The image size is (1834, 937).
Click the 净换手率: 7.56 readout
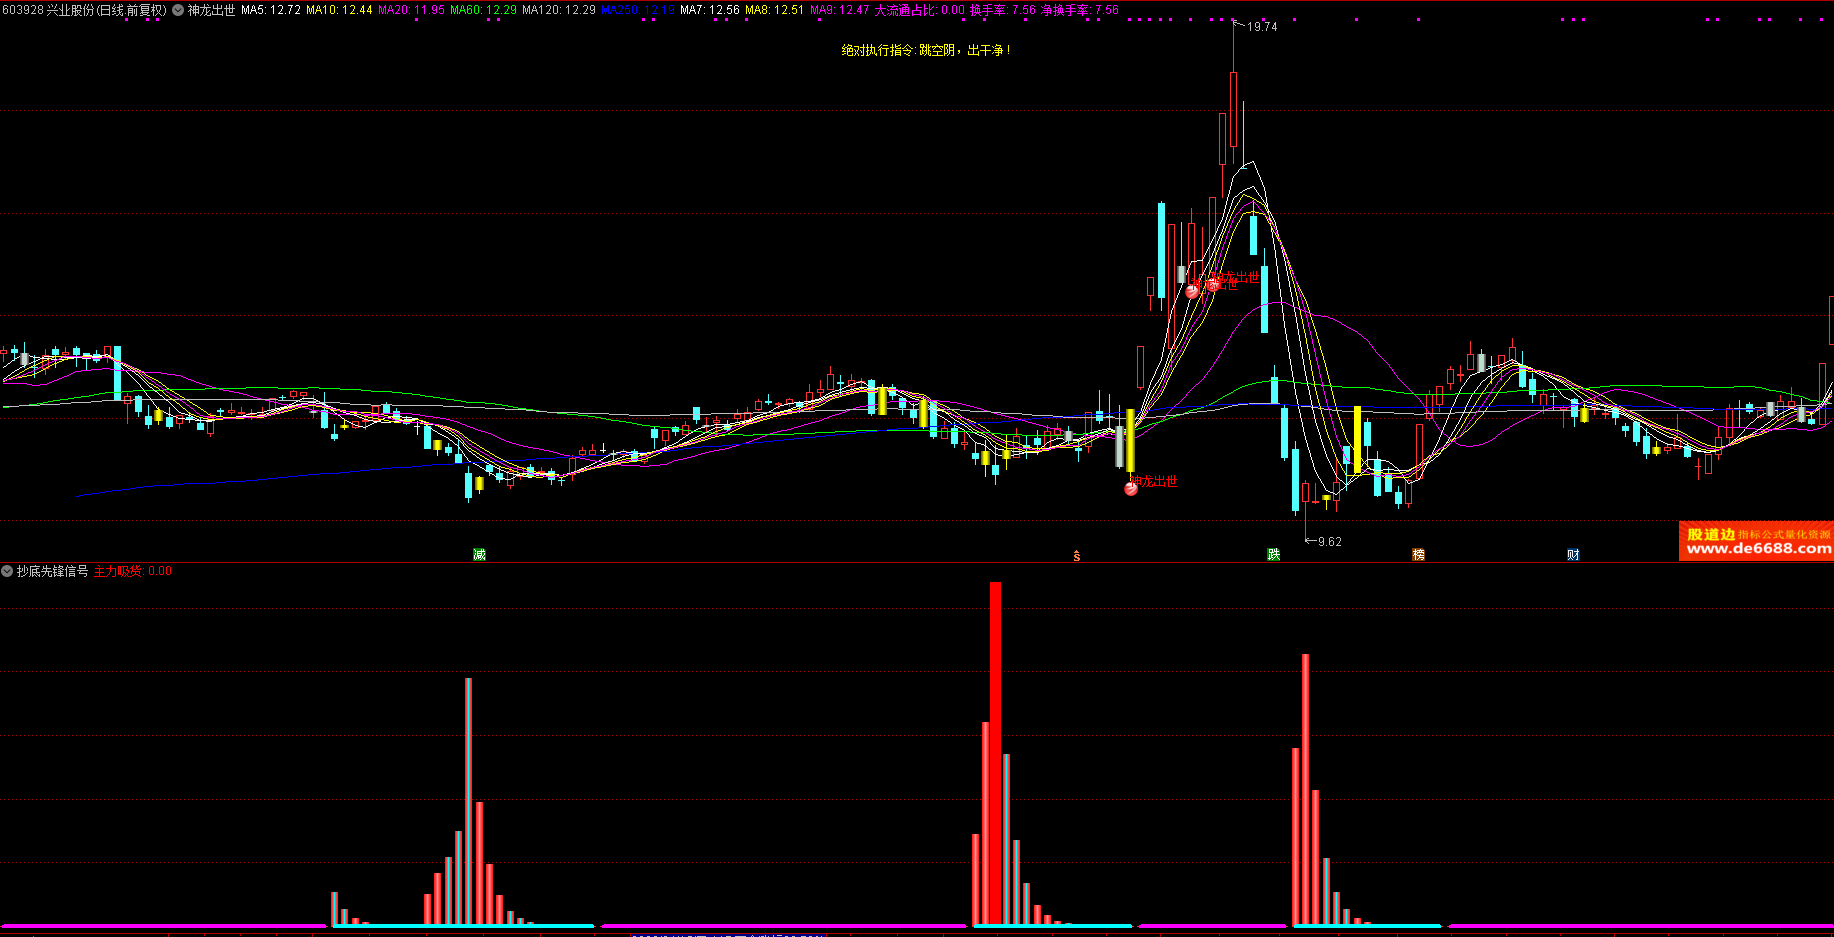pos(1080,10)
